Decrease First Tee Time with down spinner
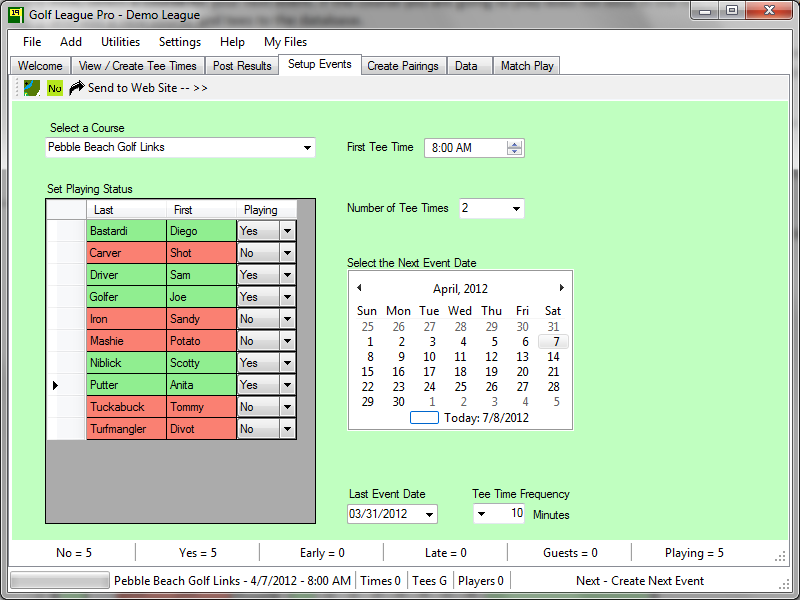 514,152
